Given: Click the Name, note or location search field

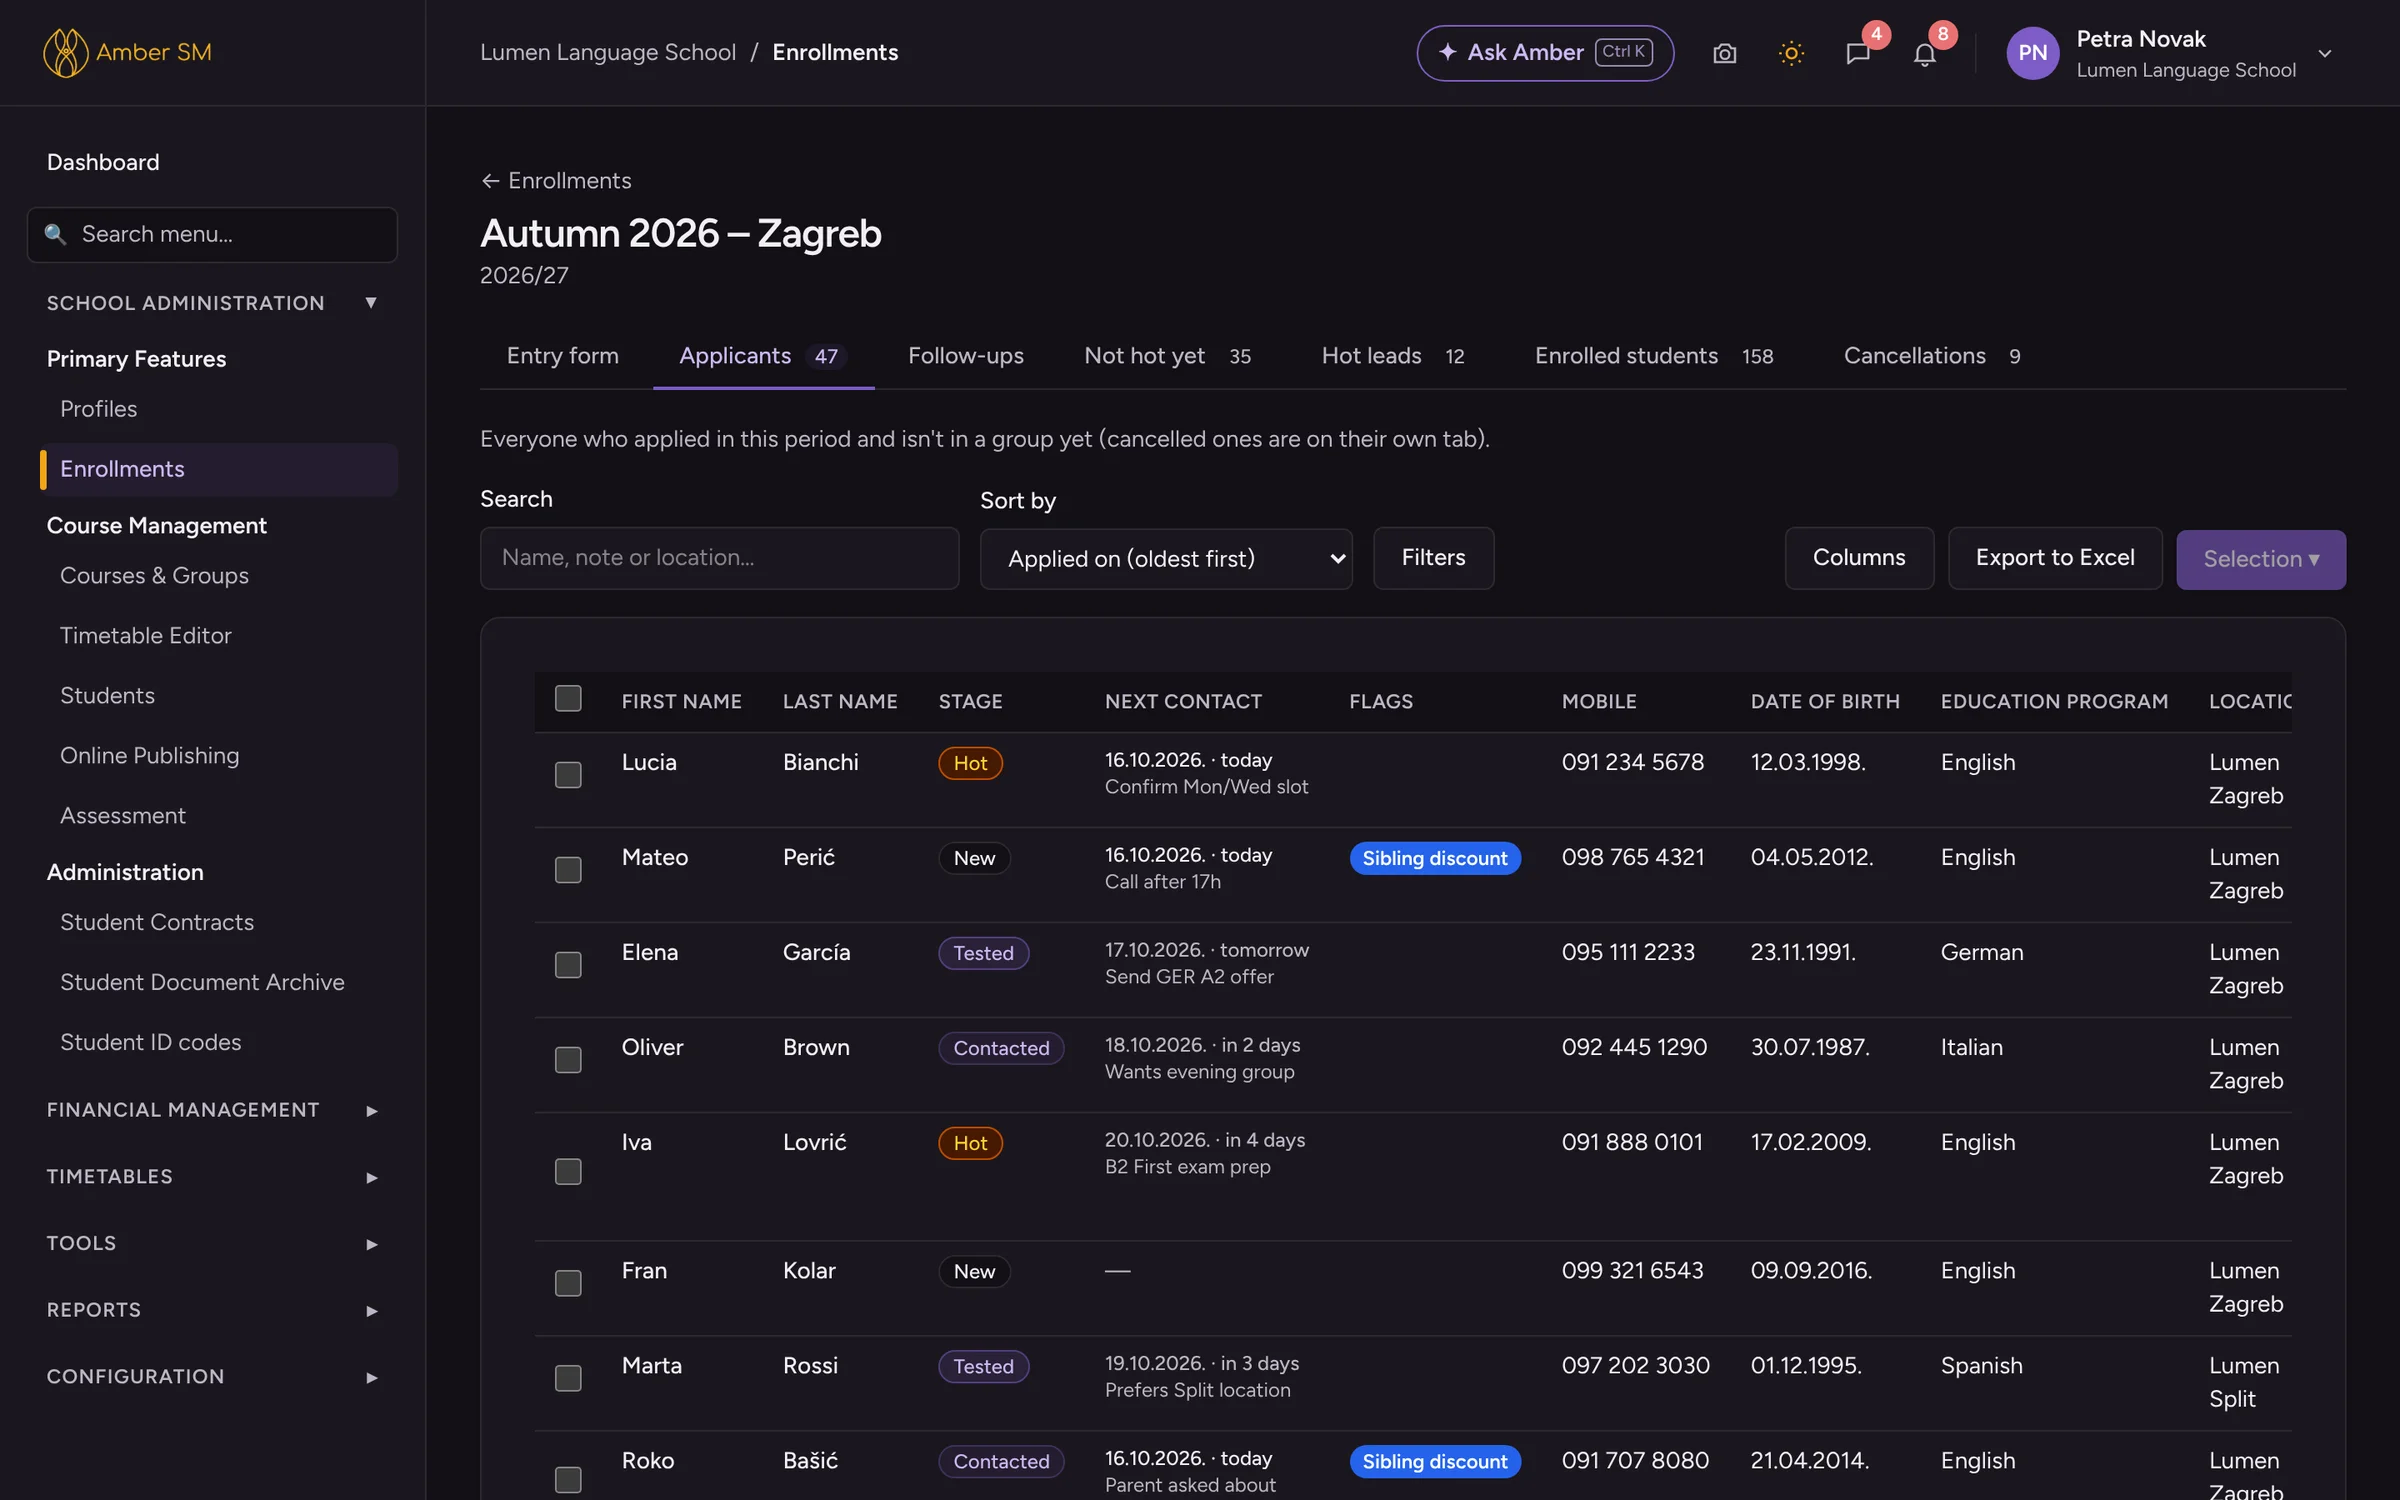Looking at the screenshot, I should (x=719, y=558).
